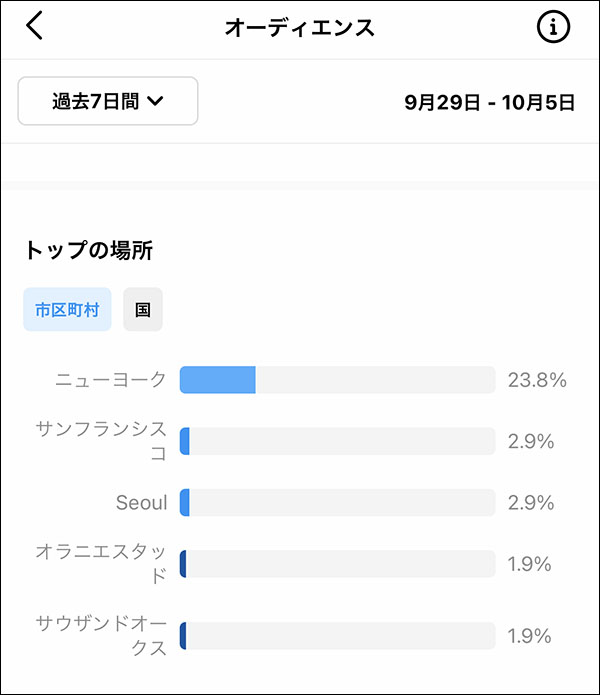Go back with the left arrow icon
The image size is (600, 695).
pyautogui.click(x=34, y=26)
